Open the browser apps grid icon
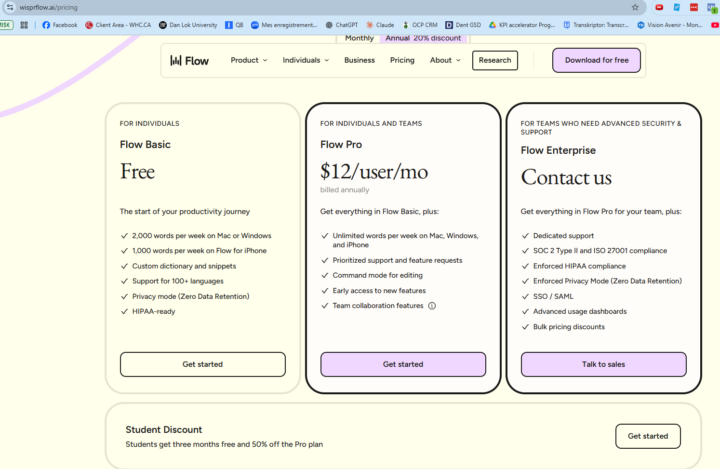This screenshot has width=720, height=469. pyautogui.click(x=24, y=25)
